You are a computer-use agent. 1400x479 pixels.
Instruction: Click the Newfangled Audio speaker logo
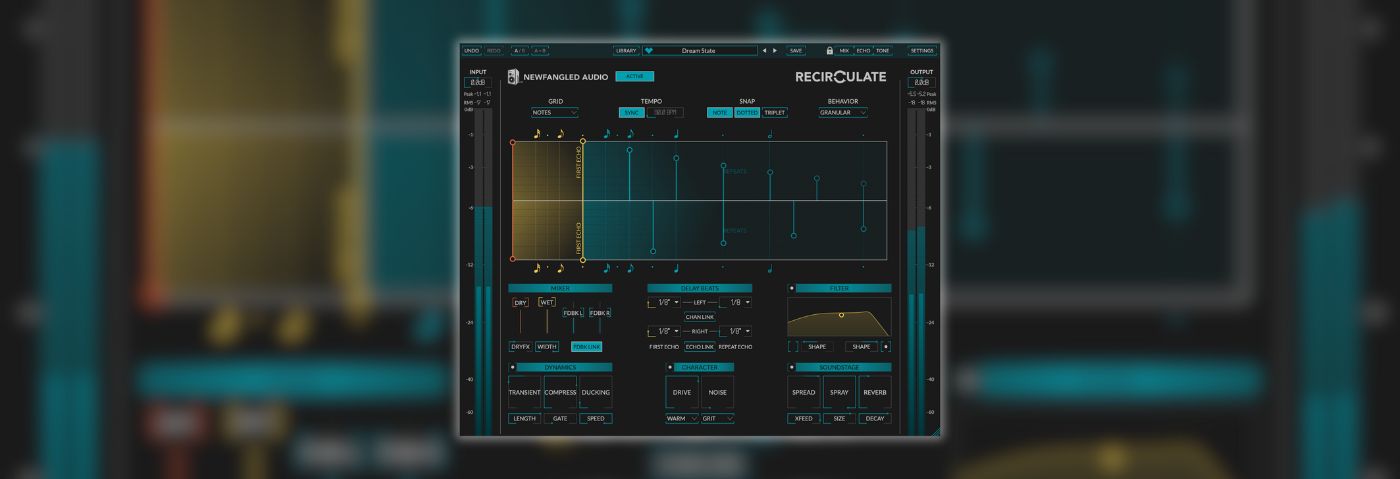[x=513, y=77]
